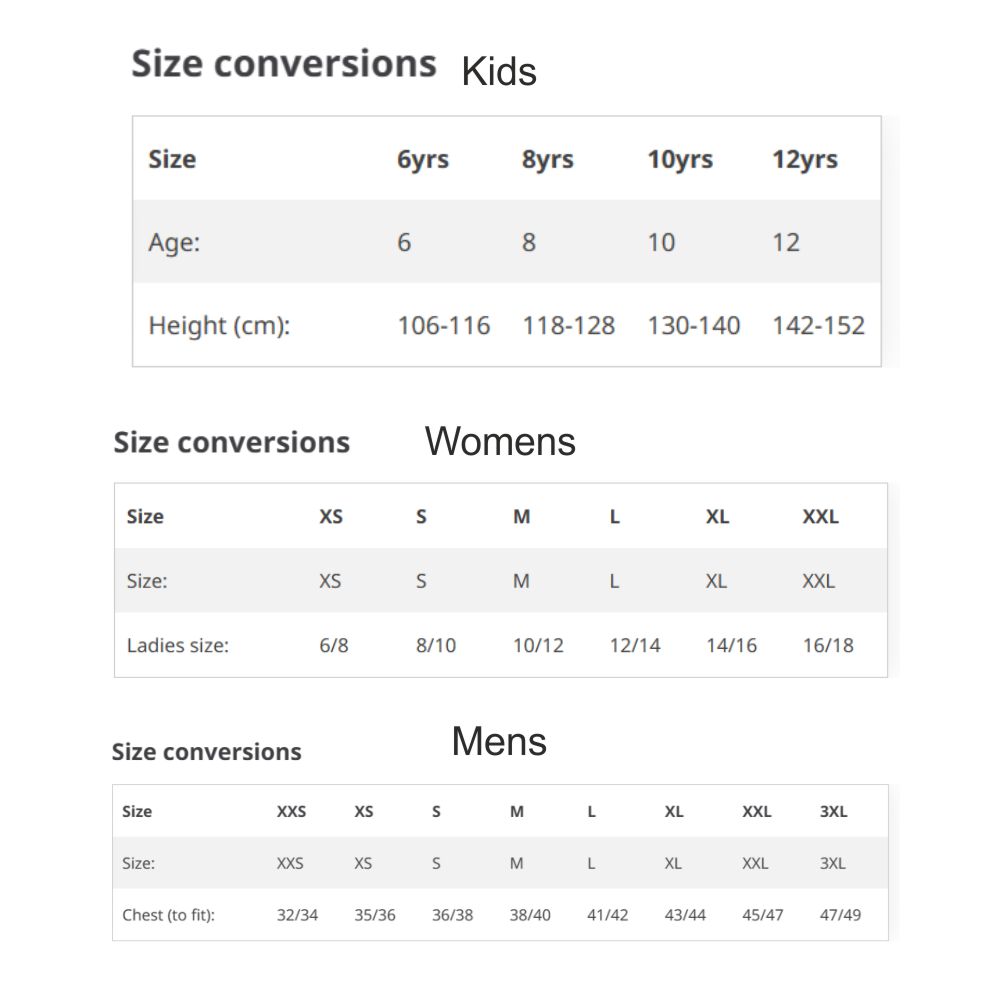This screenshot has width=1000, height=1000.
Task: Click the 16/18 ladies size cell
Action: pos(828,645)
